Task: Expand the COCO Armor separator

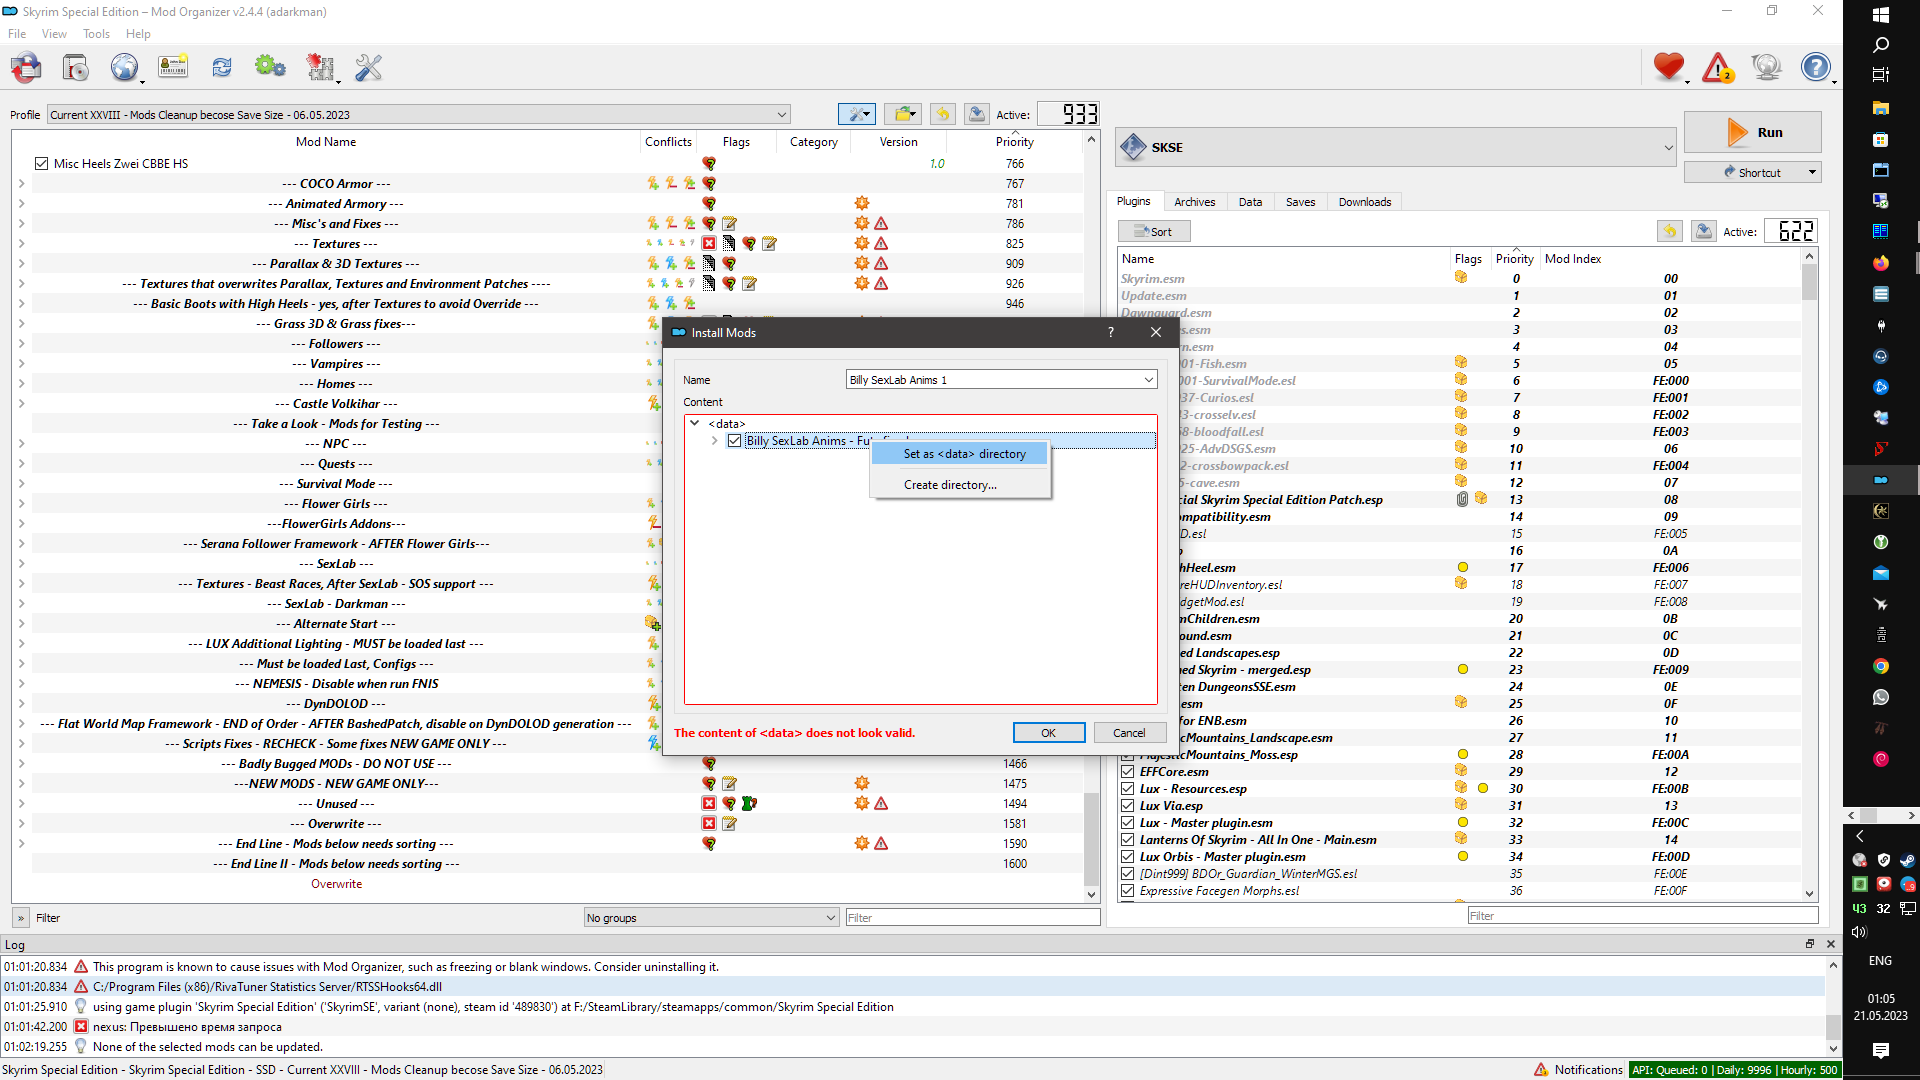Action: (x=21, y=184)
